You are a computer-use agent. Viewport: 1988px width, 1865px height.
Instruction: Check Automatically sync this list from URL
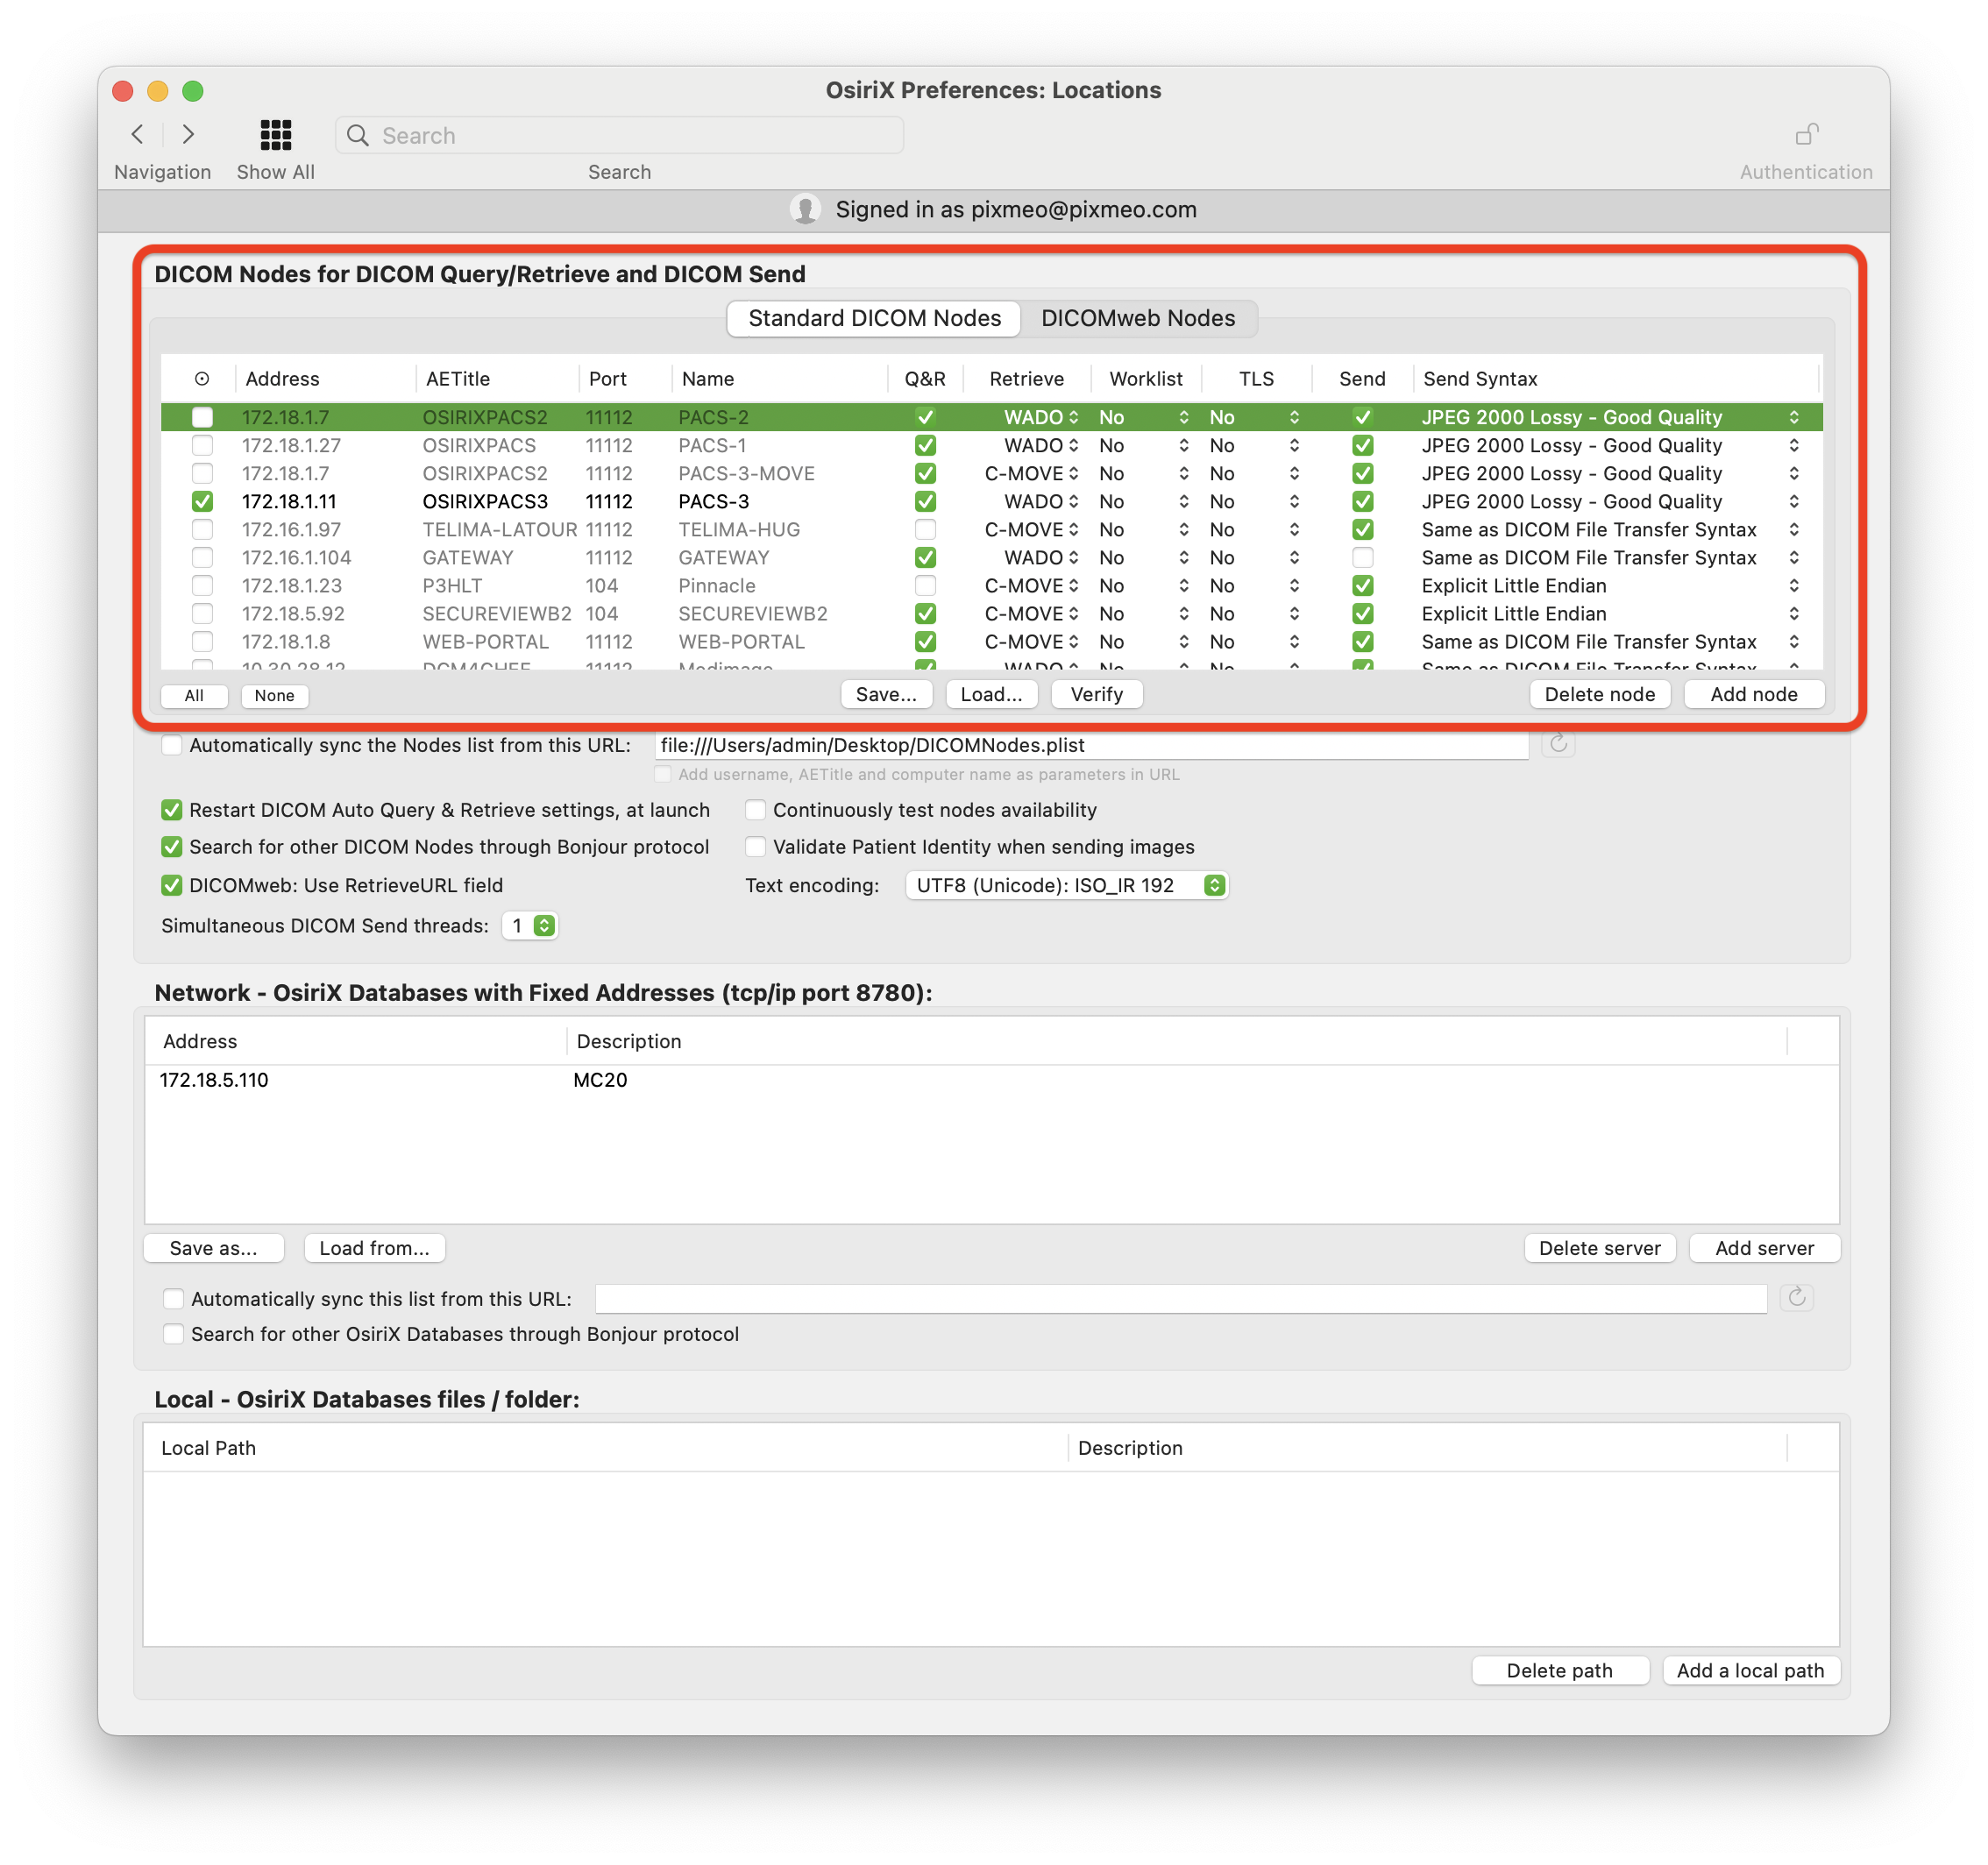point(174,1299)
